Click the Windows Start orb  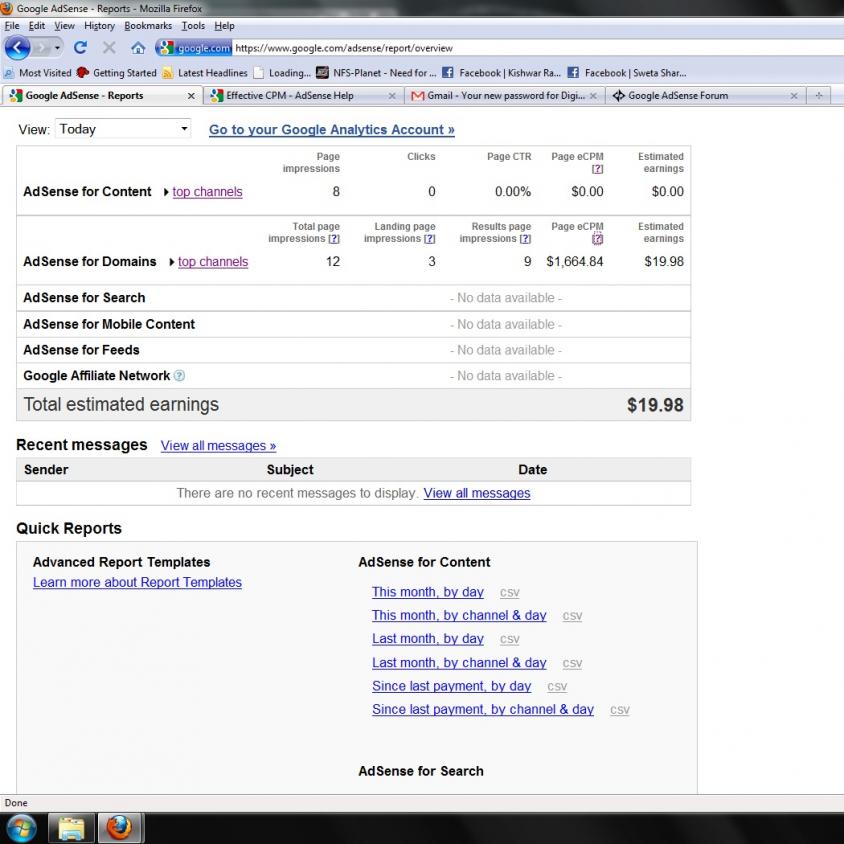pos(20,828)
